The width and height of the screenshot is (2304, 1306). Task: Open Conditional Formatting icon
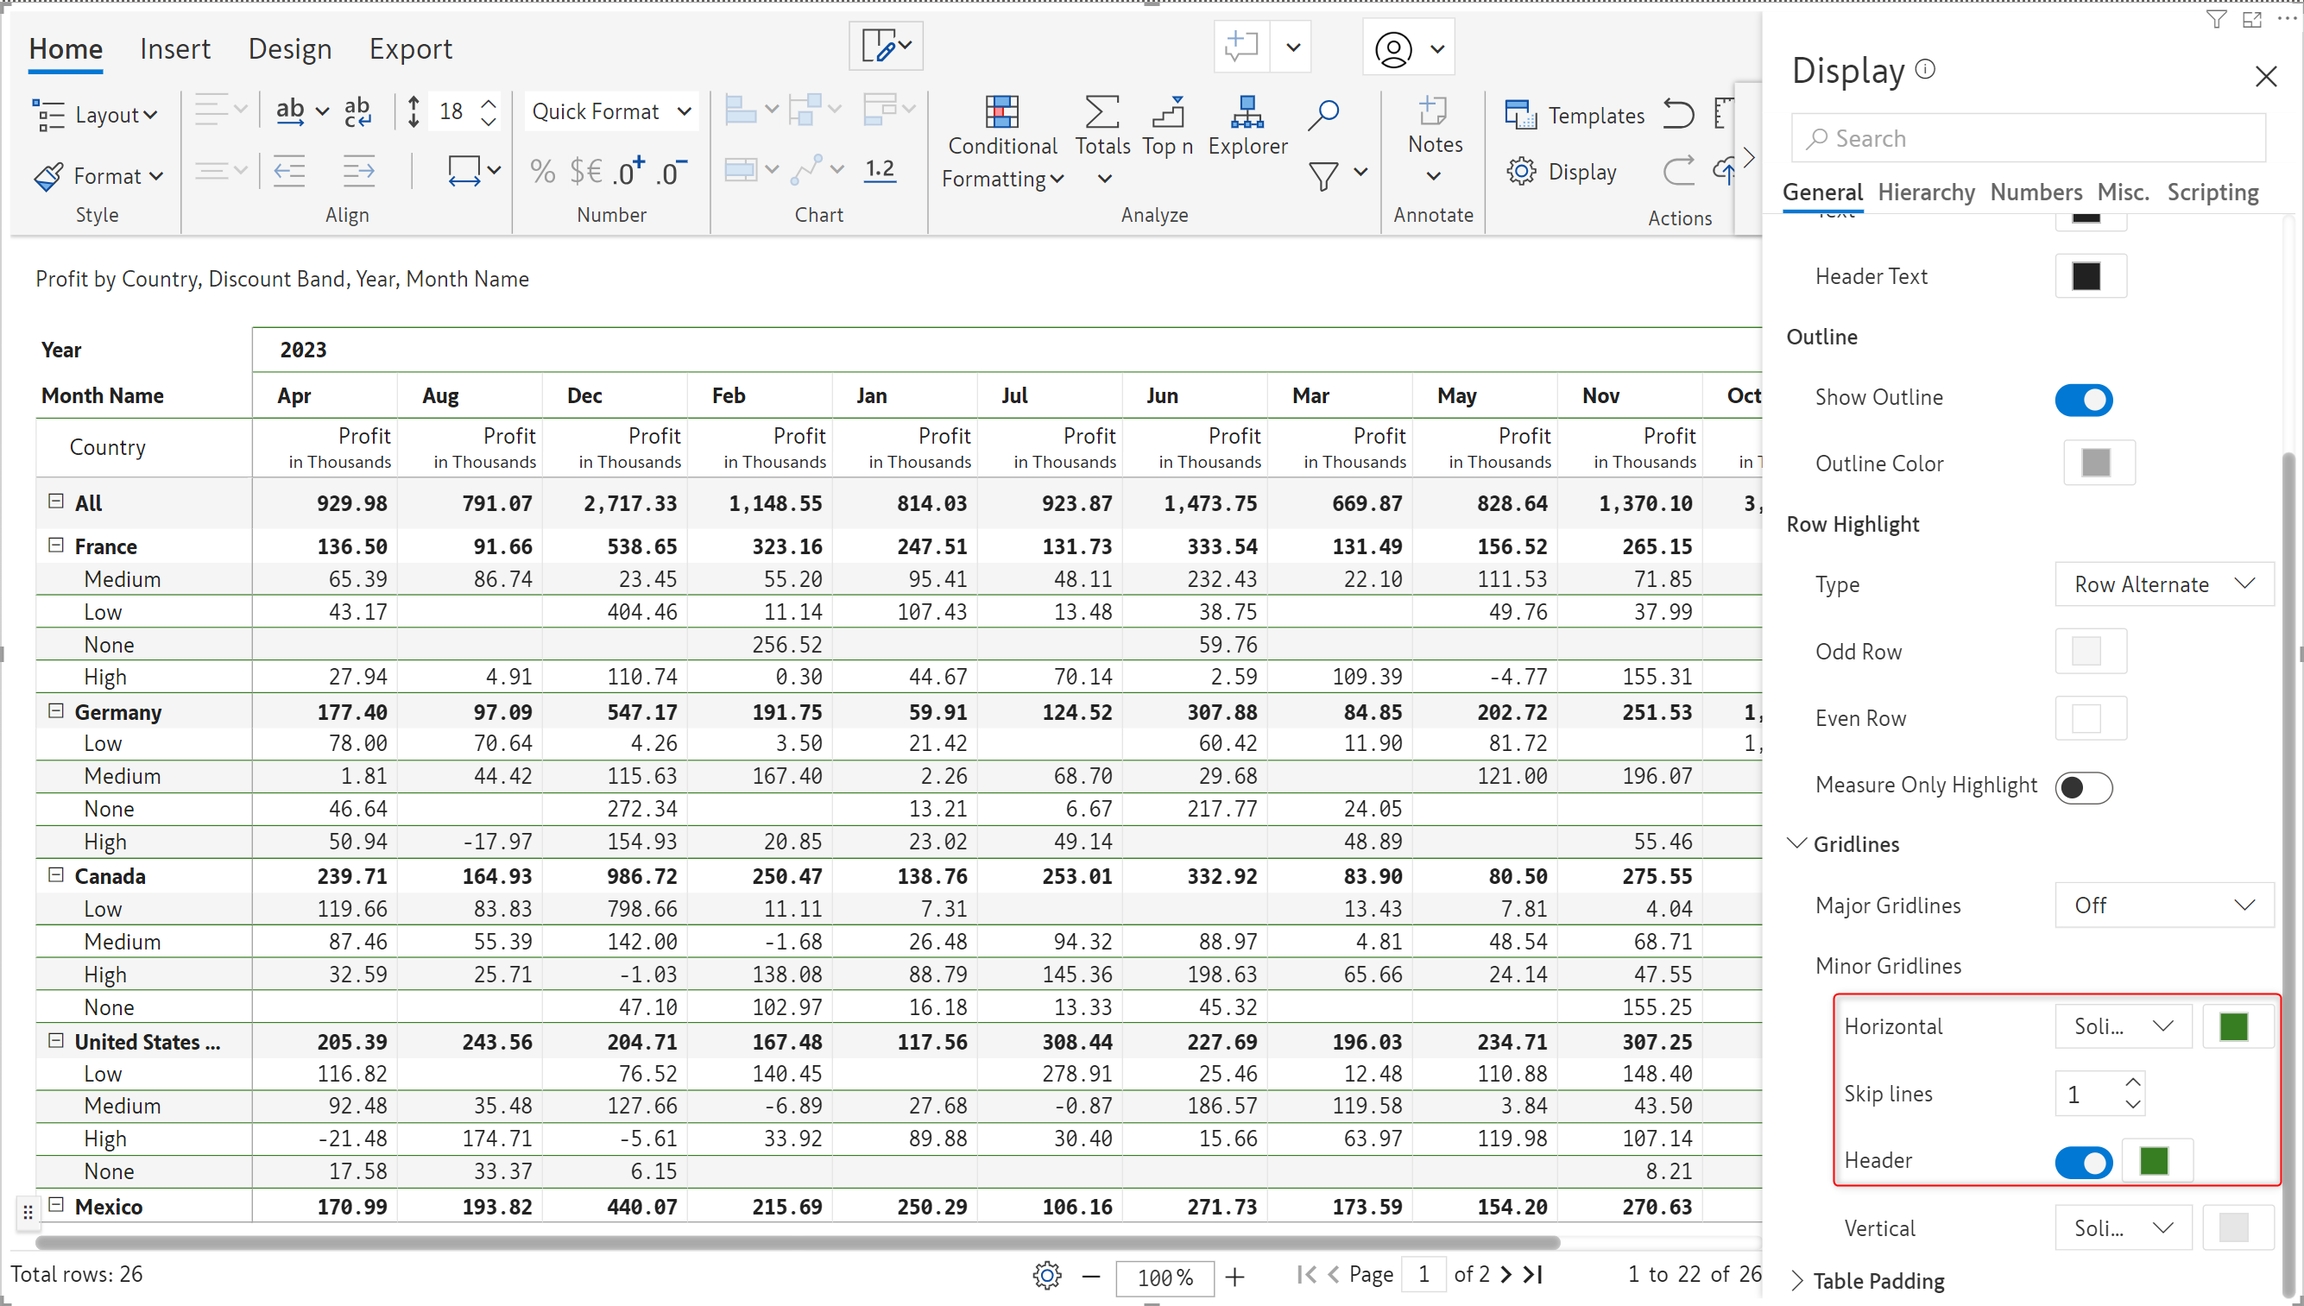[x=1002, y=113]
